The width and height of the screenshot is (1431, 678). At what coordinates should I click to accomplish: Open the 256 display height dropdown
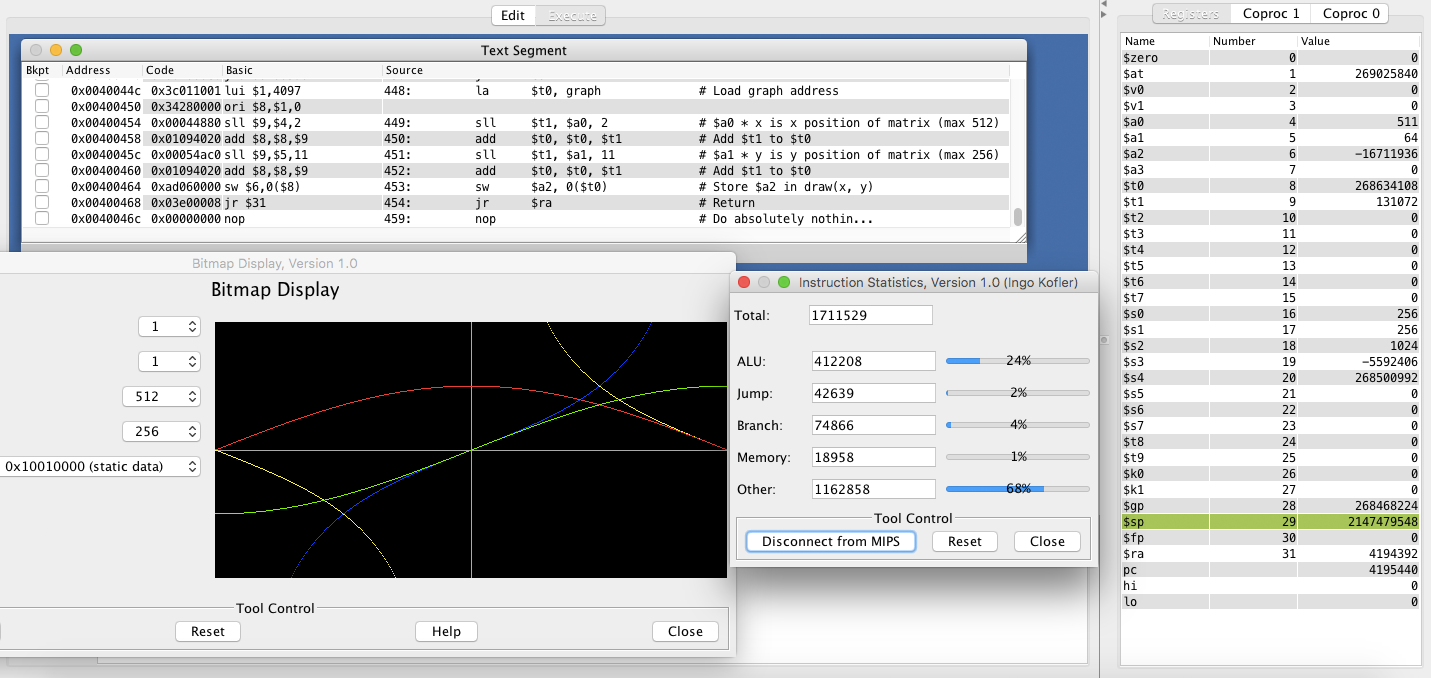click(x=161, y=431)
